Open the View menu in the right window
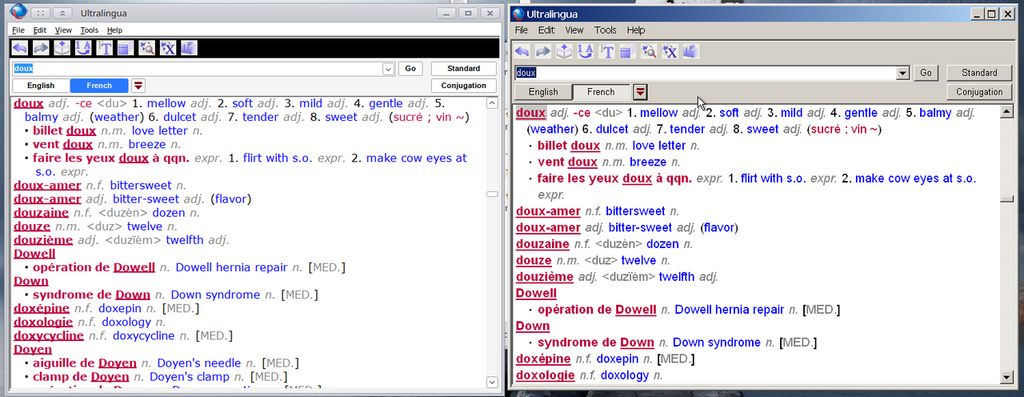This screenshot has height=397, width=1024. [574, 30]
